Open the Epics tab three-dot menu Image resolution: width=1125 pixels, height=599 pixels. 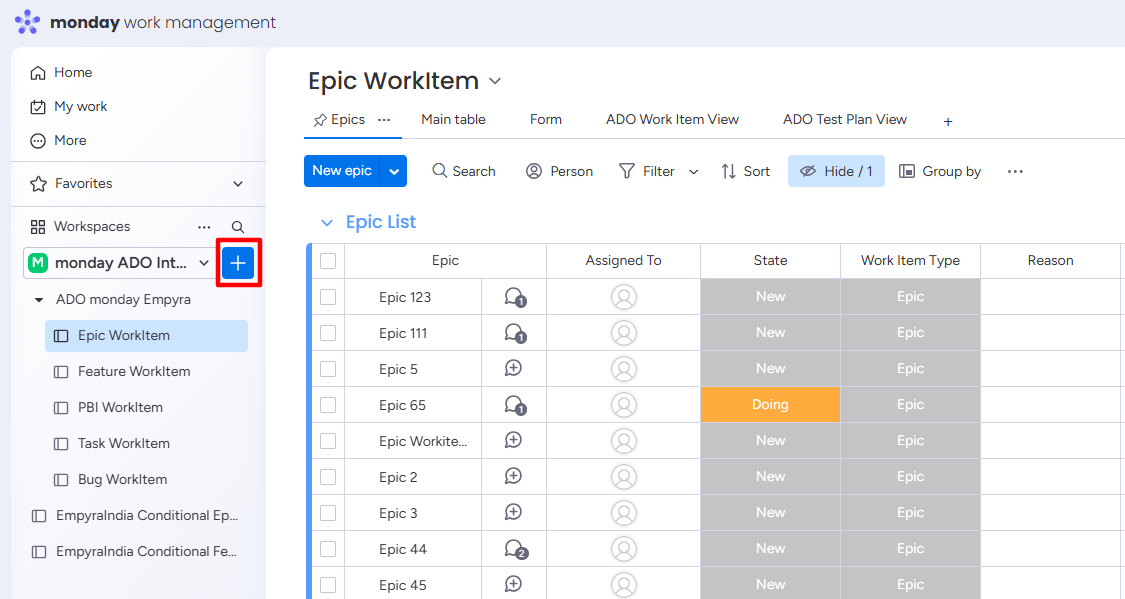click(384, 120)
